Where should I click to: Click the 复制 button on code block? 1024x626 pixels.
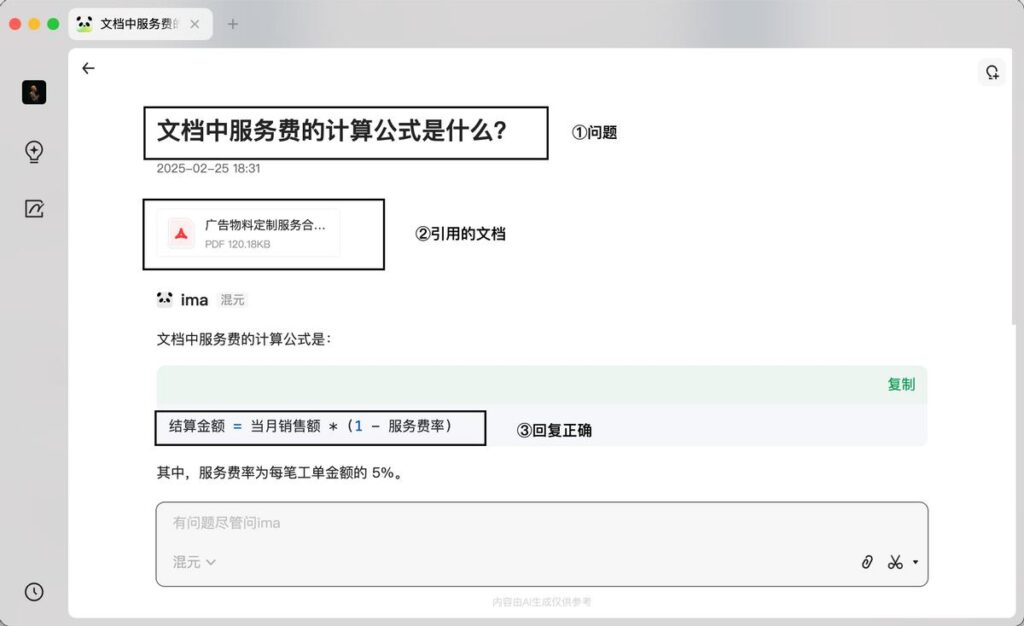click(900, 384)
